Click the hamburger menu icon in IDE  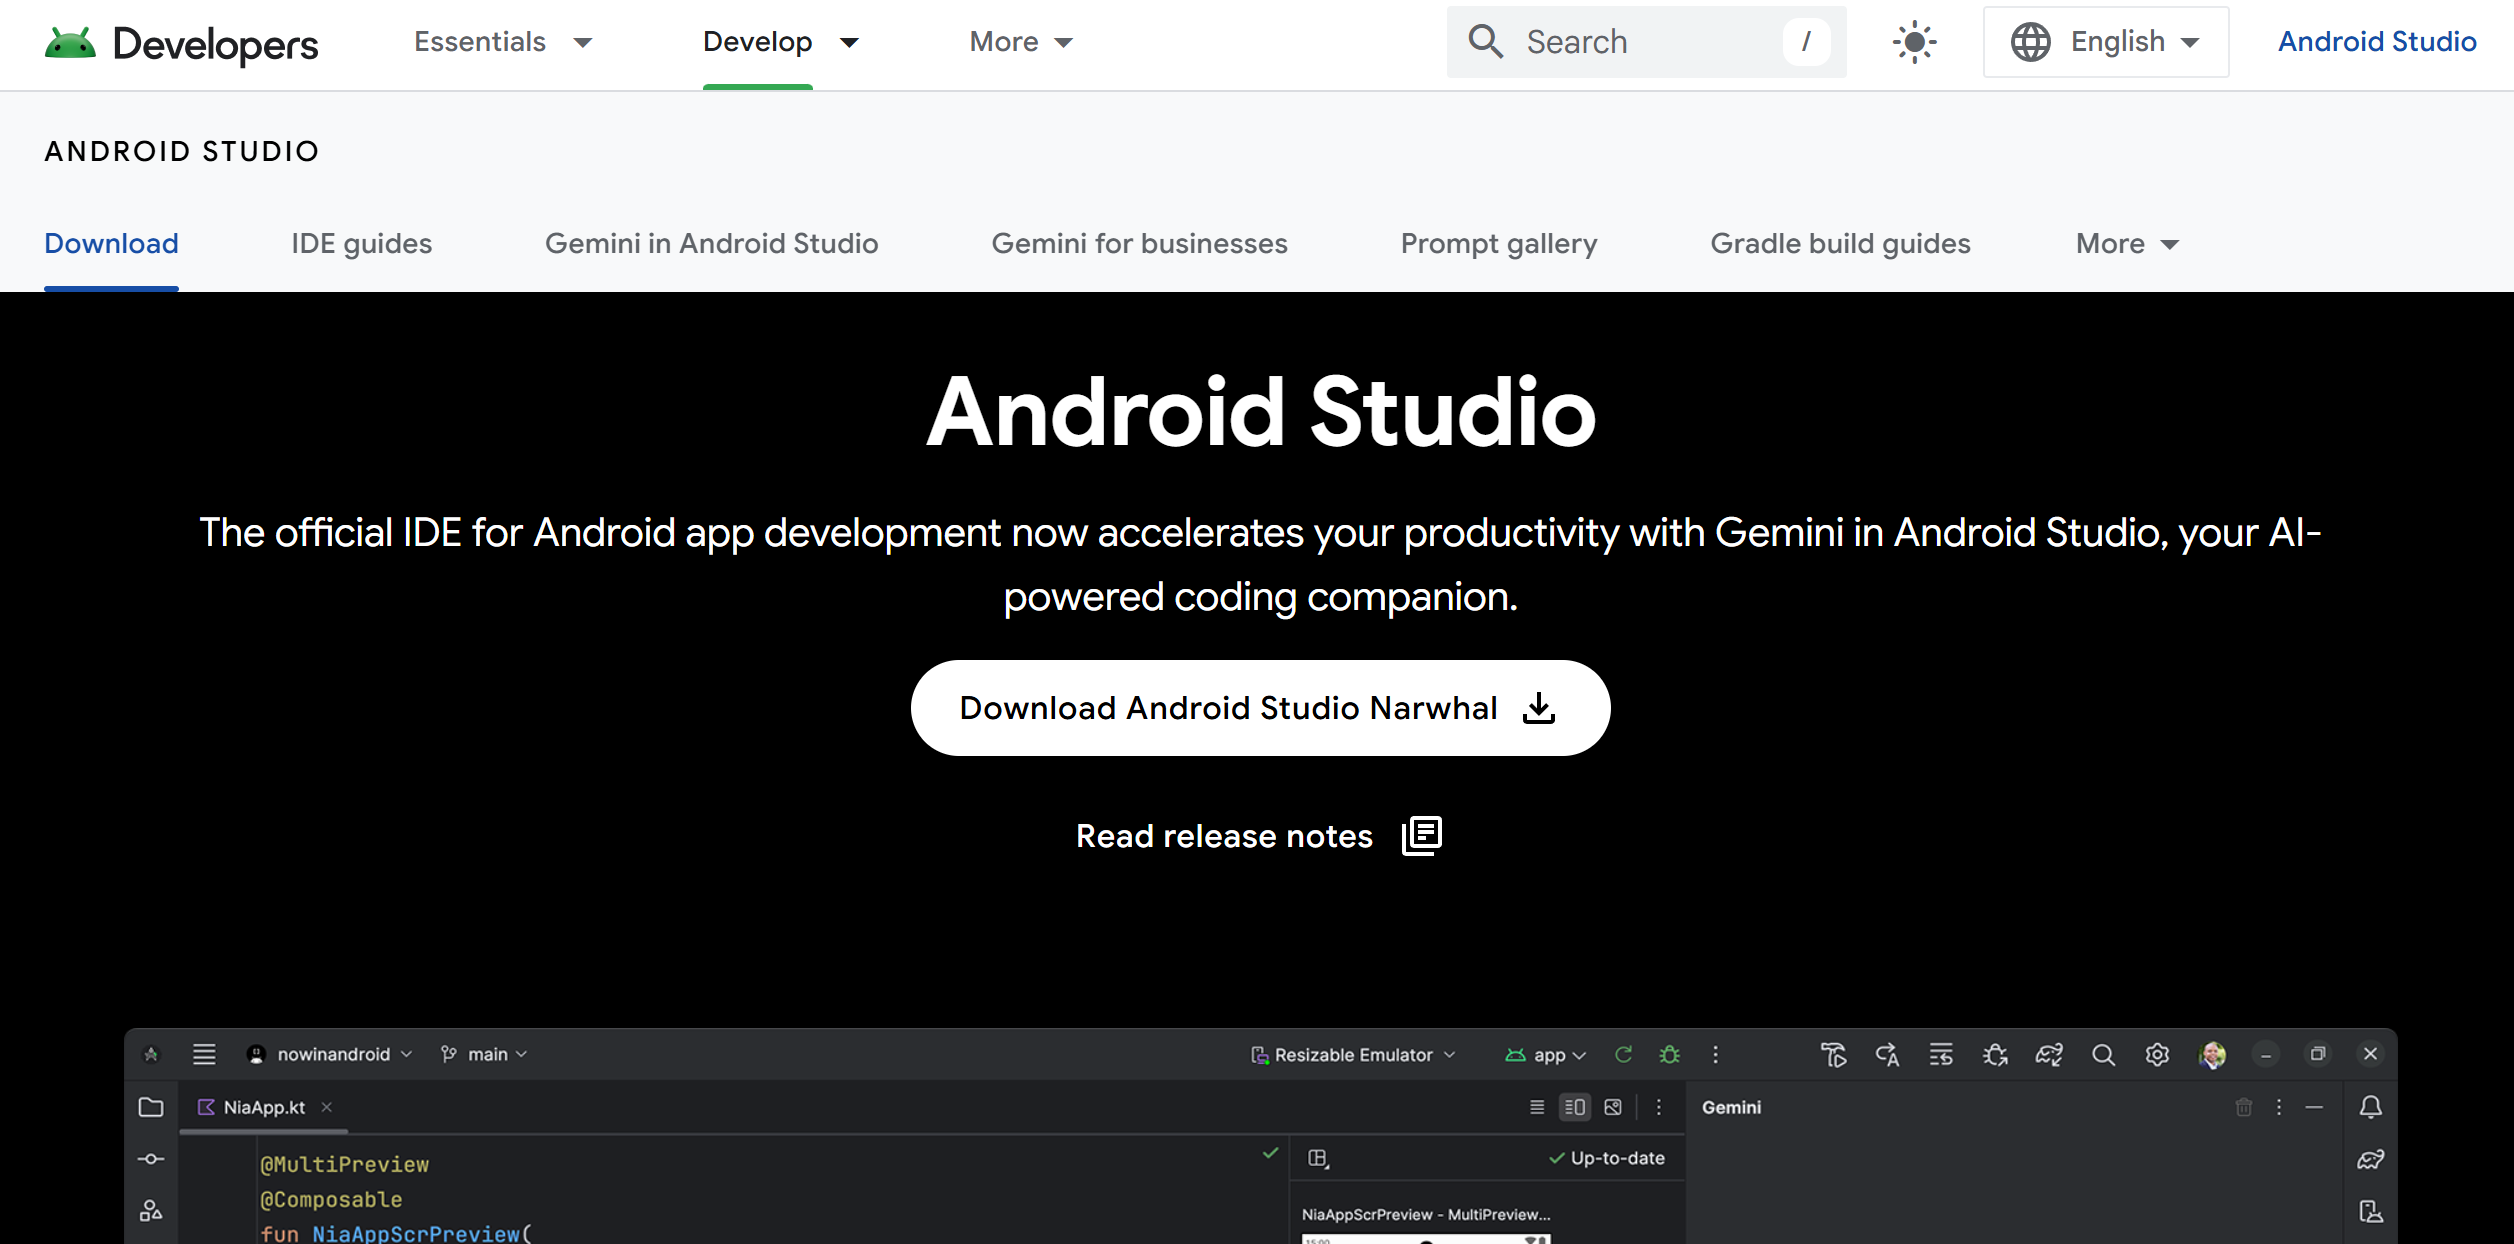(204, 1054)
